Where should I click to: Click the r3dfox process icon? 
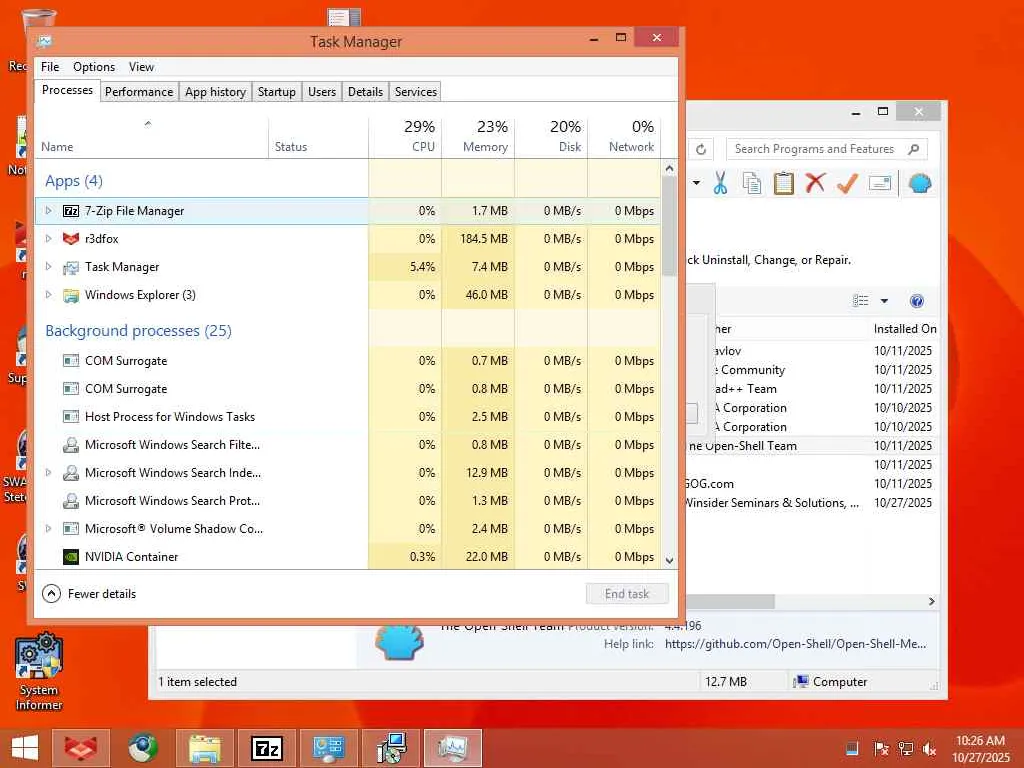tap(71, 239)
